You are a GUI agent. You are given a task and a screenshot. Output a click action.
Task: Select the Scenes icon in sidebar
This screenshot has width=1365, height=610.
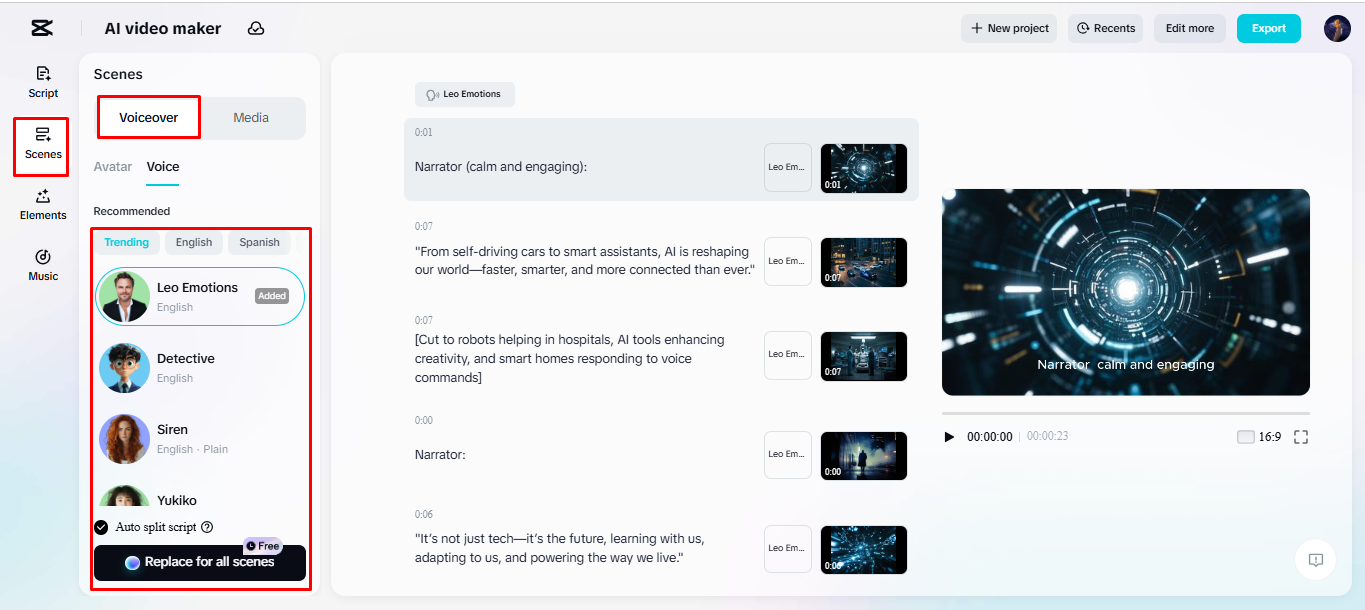pos(41,146)
